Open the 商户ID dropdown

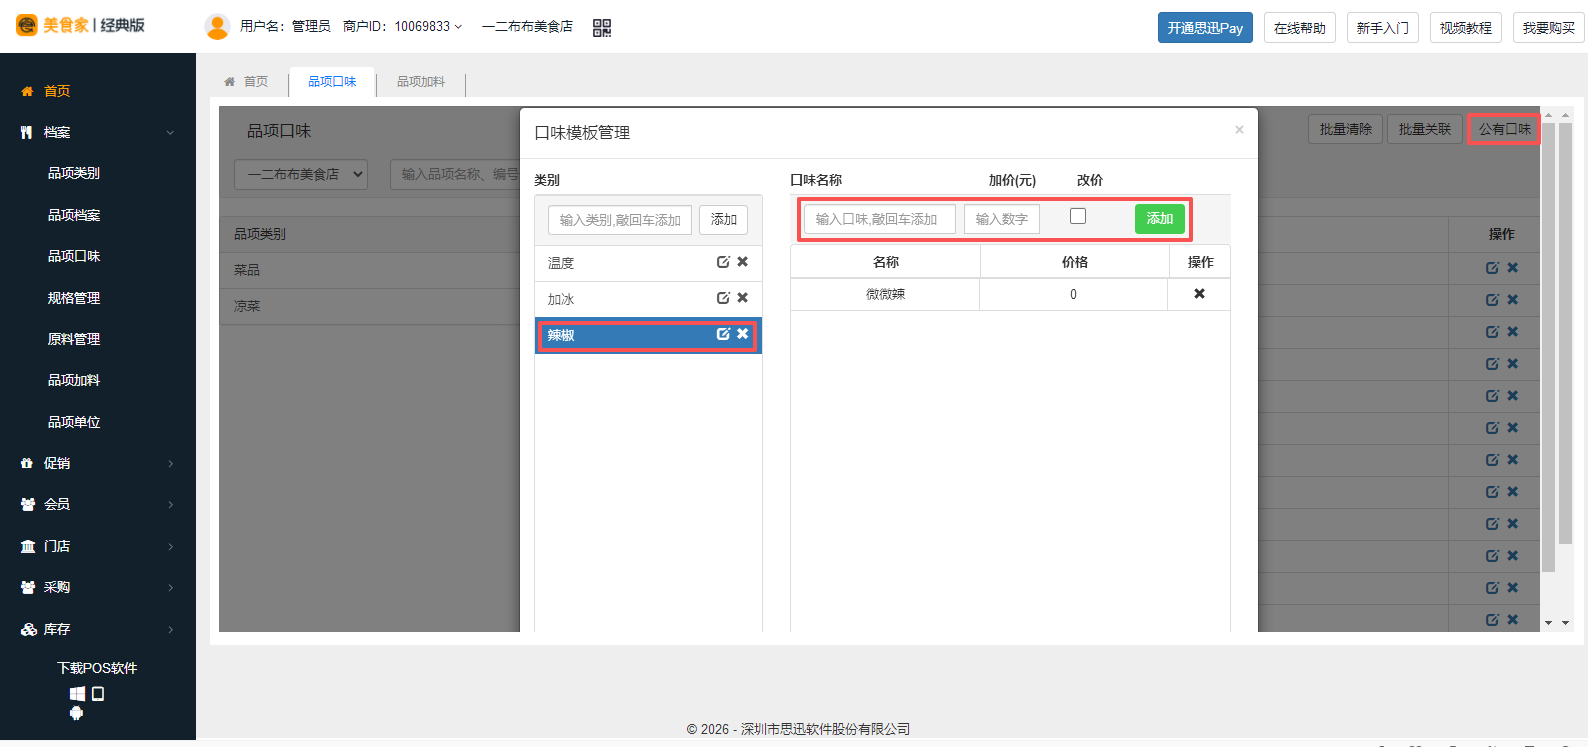pyautogui.click(x=403, y=27)
